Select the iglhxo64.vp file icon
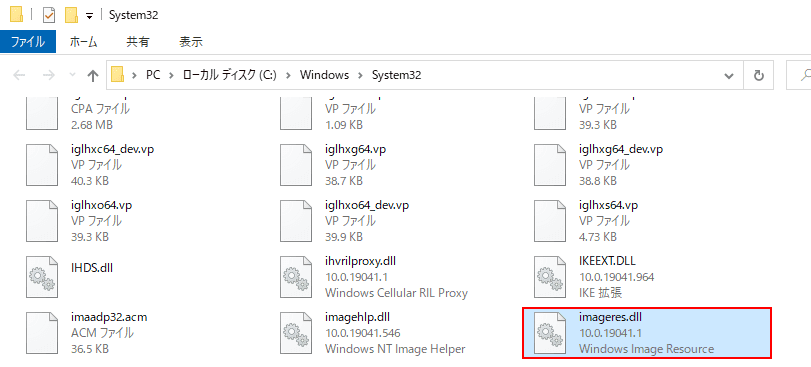Screen dimensions: 811x367 click(42, 221)
